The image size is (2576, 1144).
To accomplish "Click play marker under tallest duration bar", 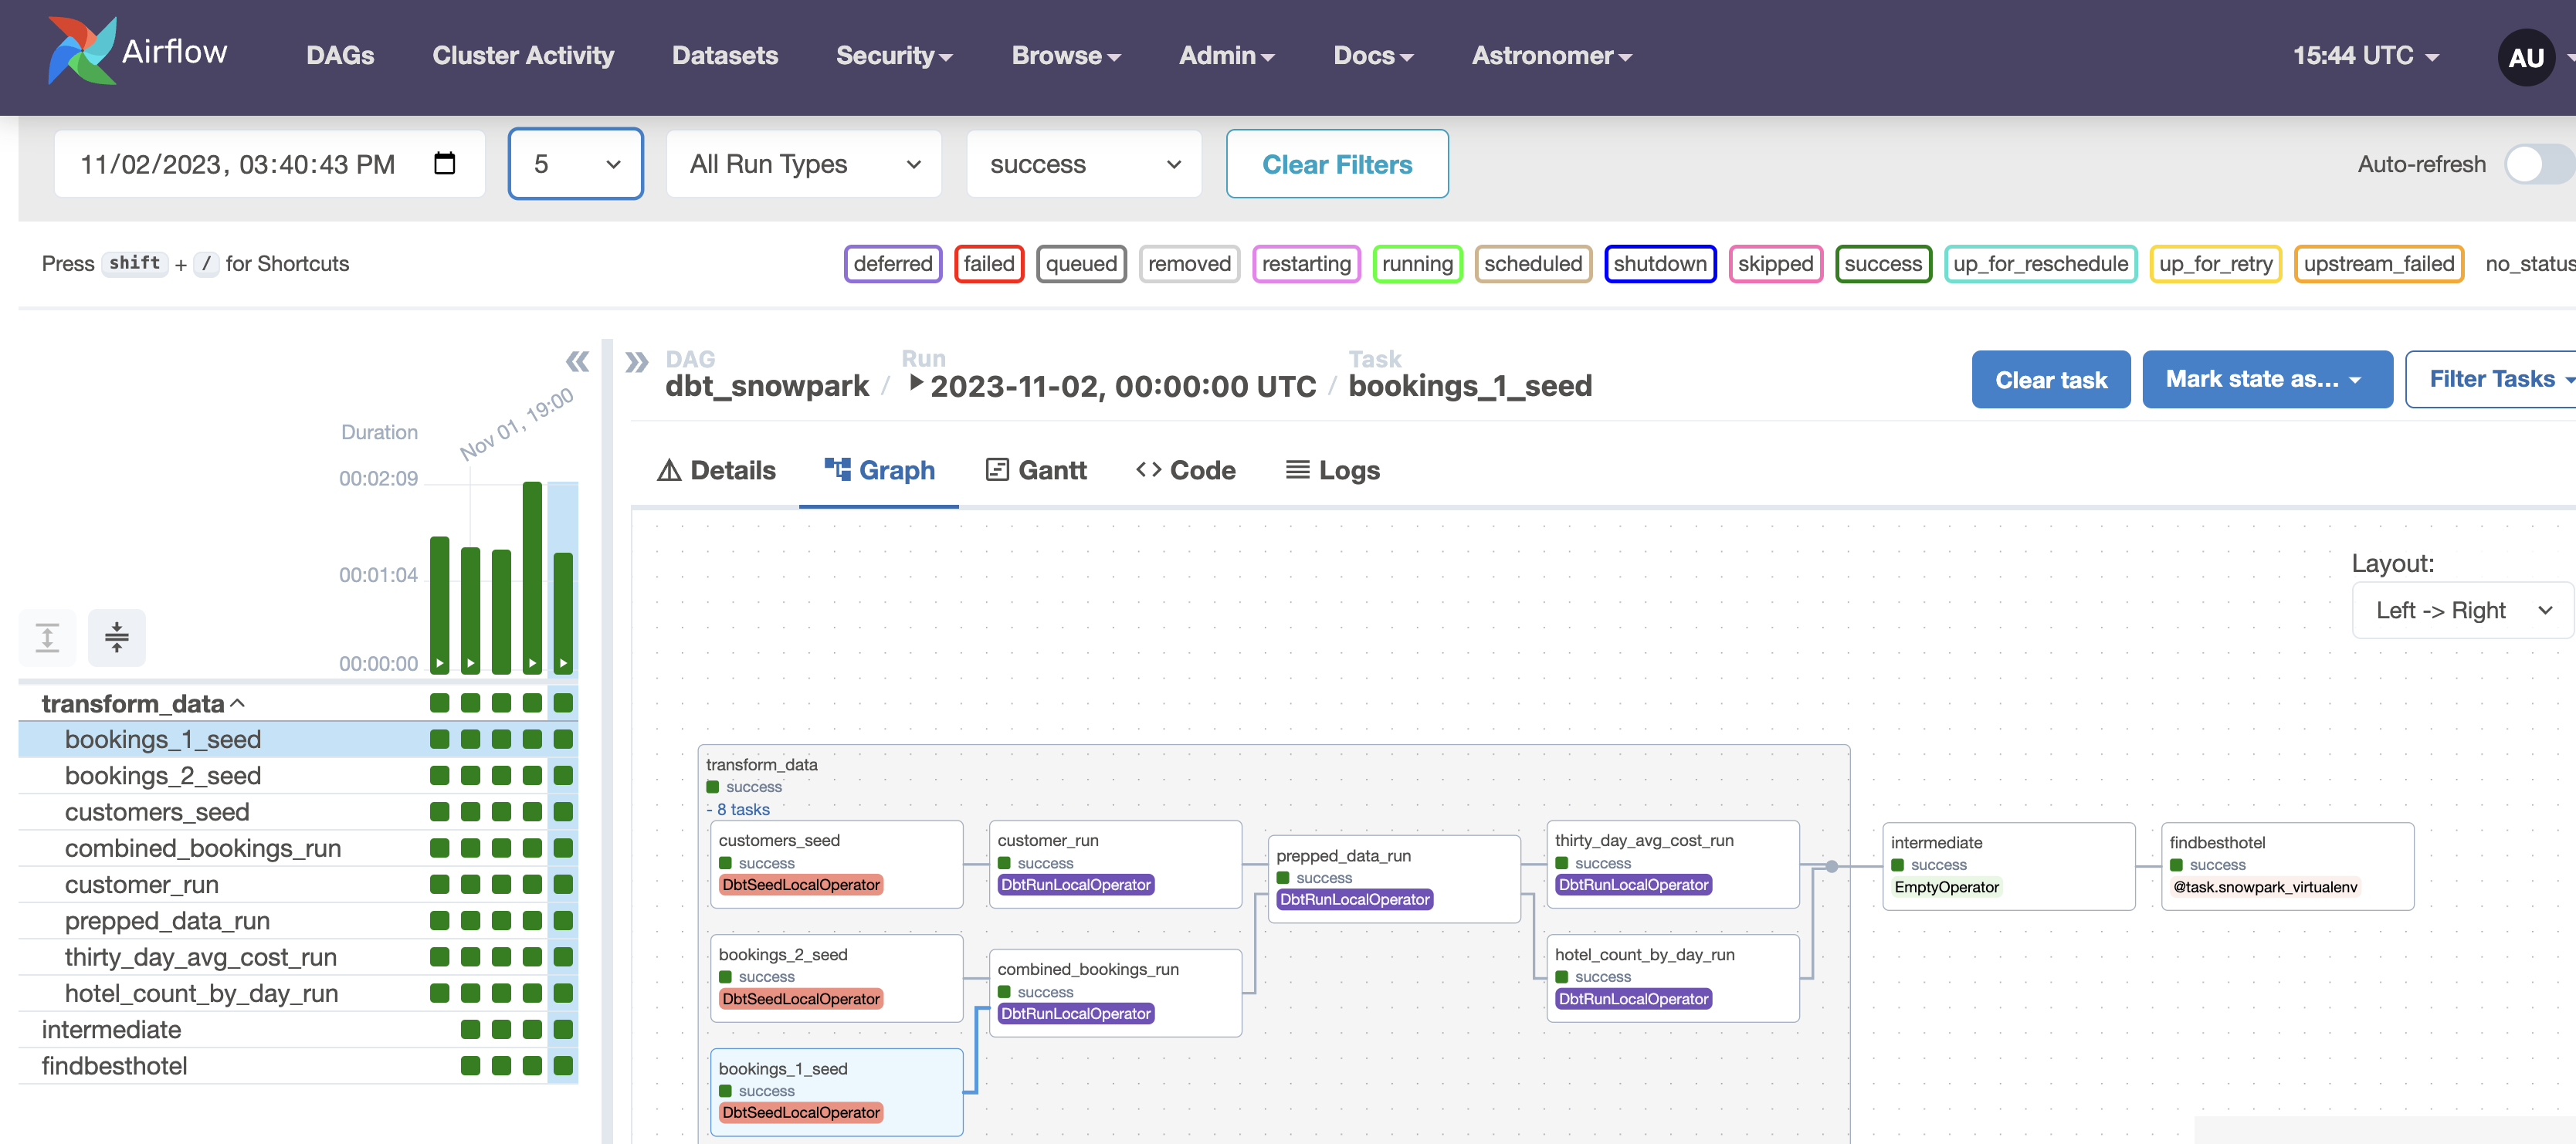I will (532, 663).
